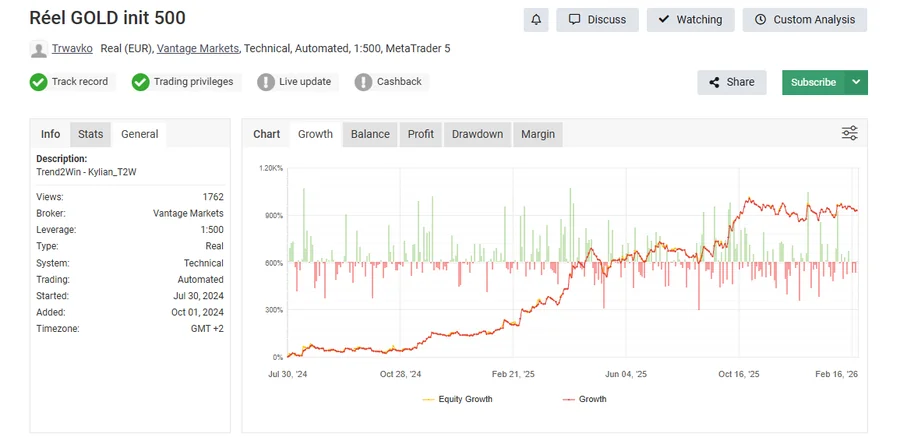Click the Leverage value 1:500 in the General panel

pyautogui.click(x=212, y=230)
